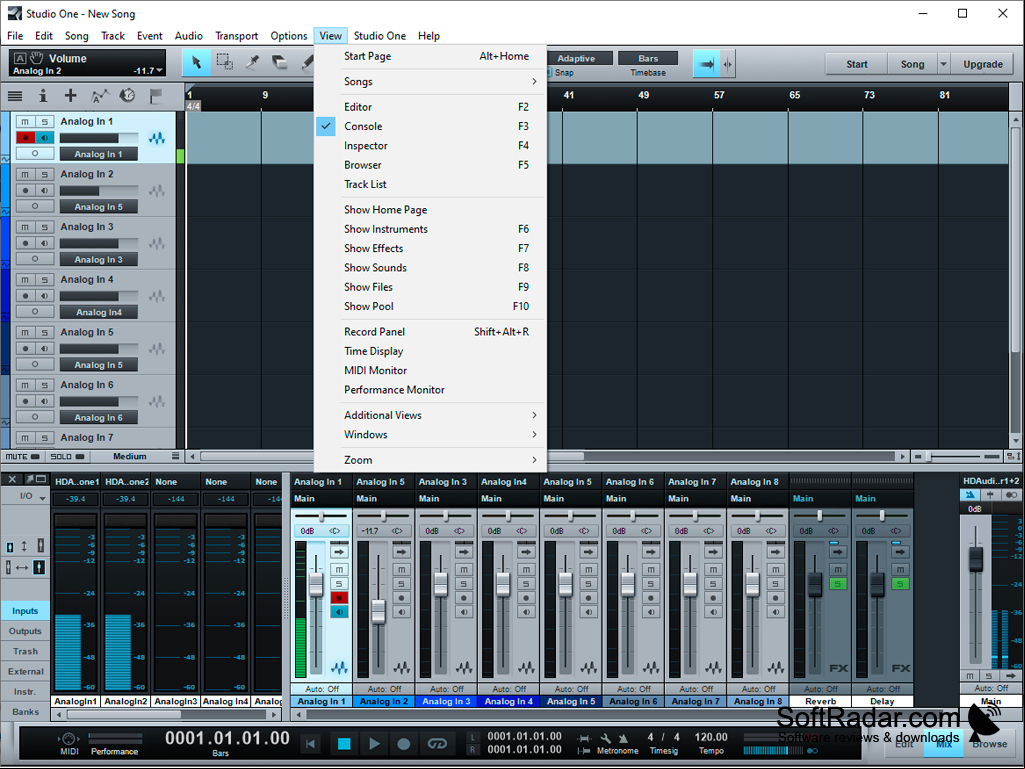Select the Range tool
This screenshot has height=769, width=1025.
tap(224, 63)
